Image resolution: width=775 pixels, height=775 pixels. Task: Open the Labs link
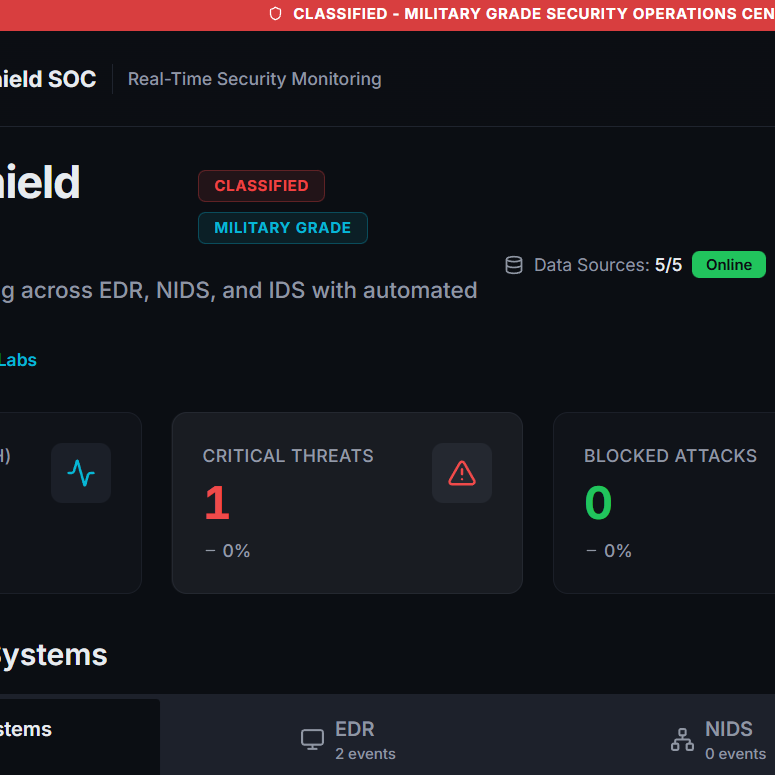[x=18, y=360]
